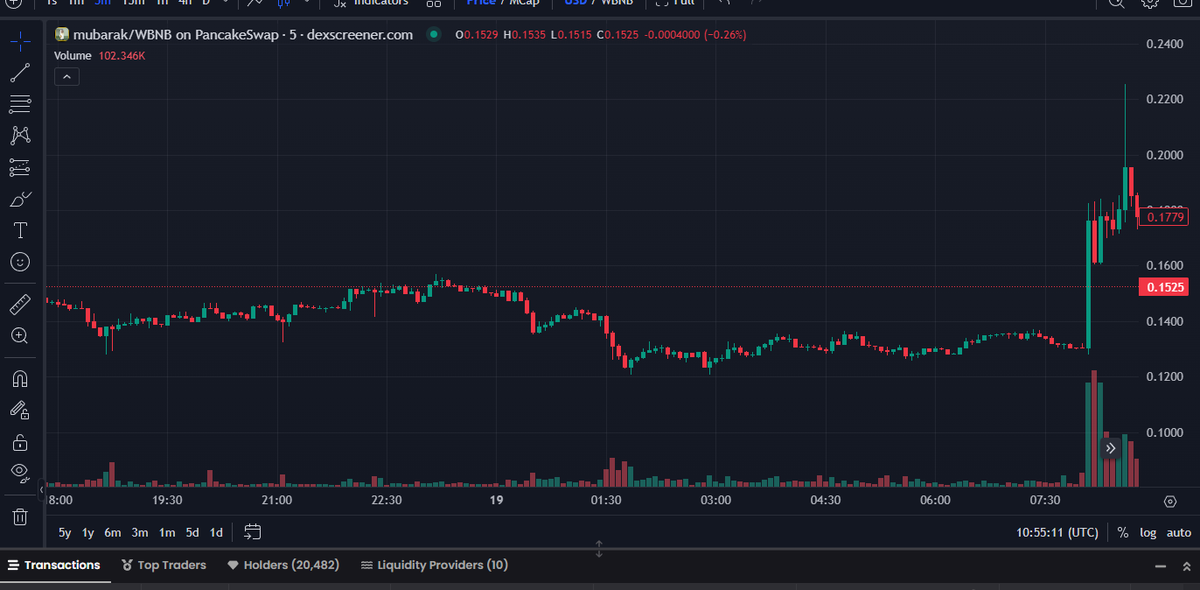This screenshot has height=590, width=1200.
Task: Hide all drawings with the eye icon
Action: point(20,473)
